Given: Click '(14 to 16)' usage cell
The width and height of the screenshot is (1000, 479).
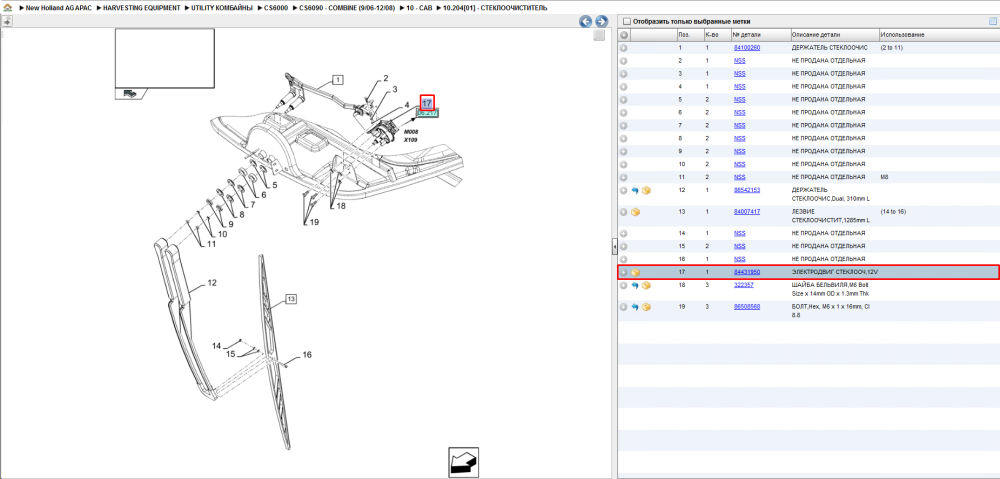Looking at the screenshot, I should (893, 212).
